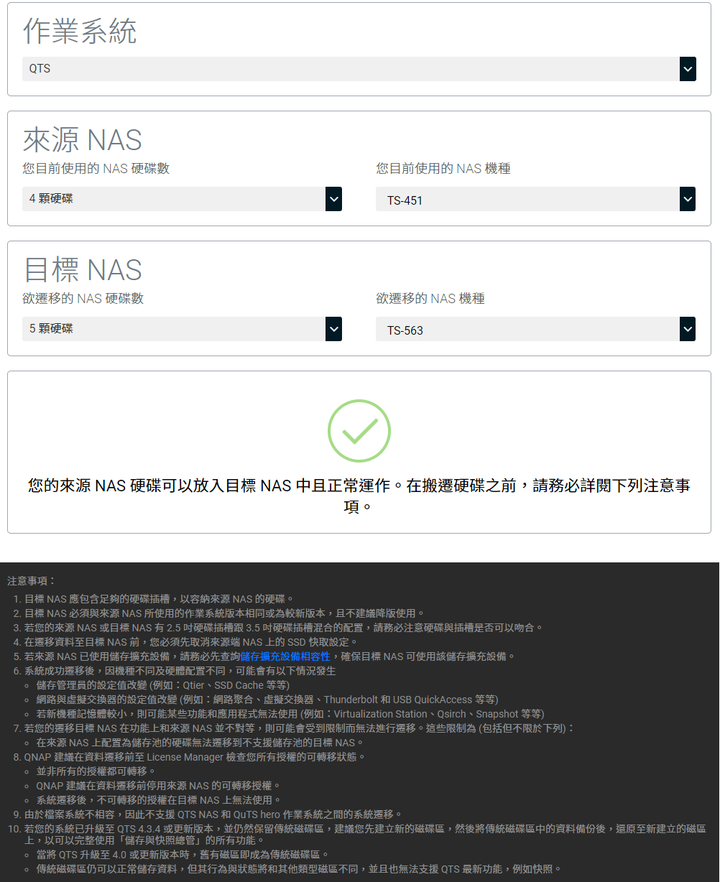Click the arrow button beside TS-451
The width and height of the screenshot is (720, 882).
pyautogui.click(x=687, y=199)
